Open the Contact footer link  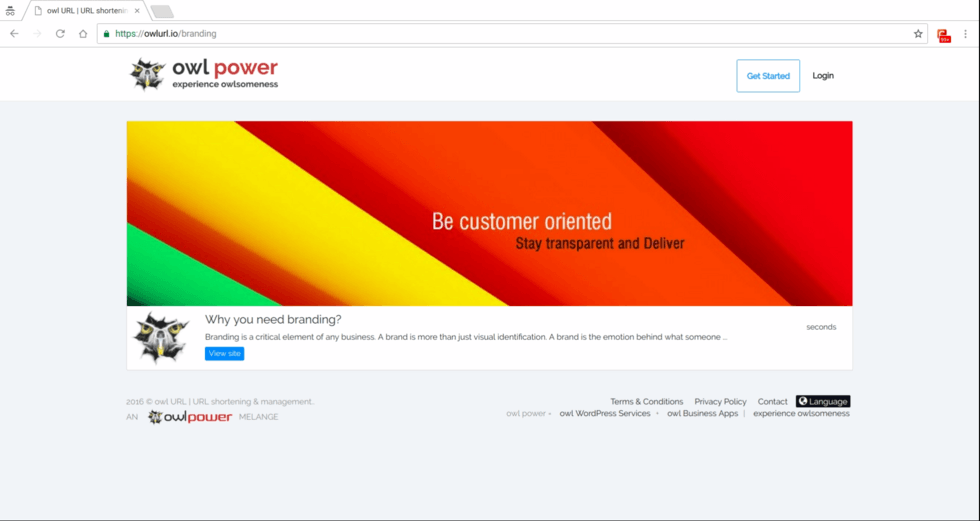772,402
